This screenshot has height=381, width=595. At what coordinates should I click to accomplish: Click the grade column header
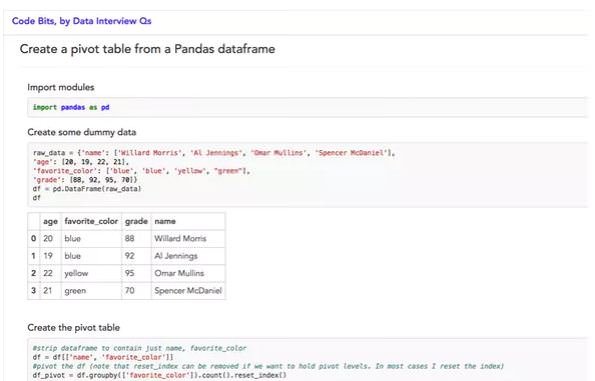136,221
